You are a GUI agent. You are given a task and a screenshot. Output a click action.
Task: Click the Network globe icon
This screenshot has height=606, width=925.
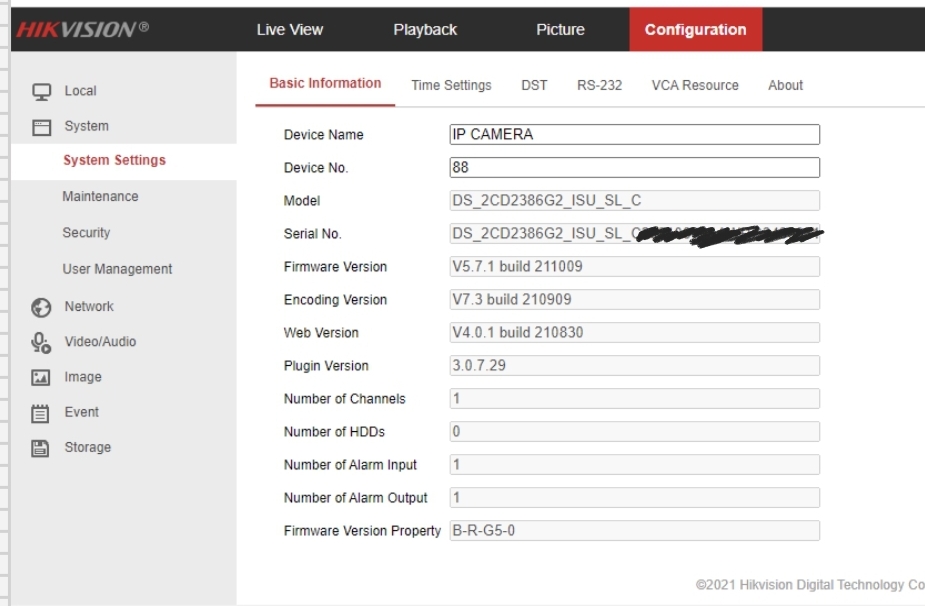coord(41,307)
